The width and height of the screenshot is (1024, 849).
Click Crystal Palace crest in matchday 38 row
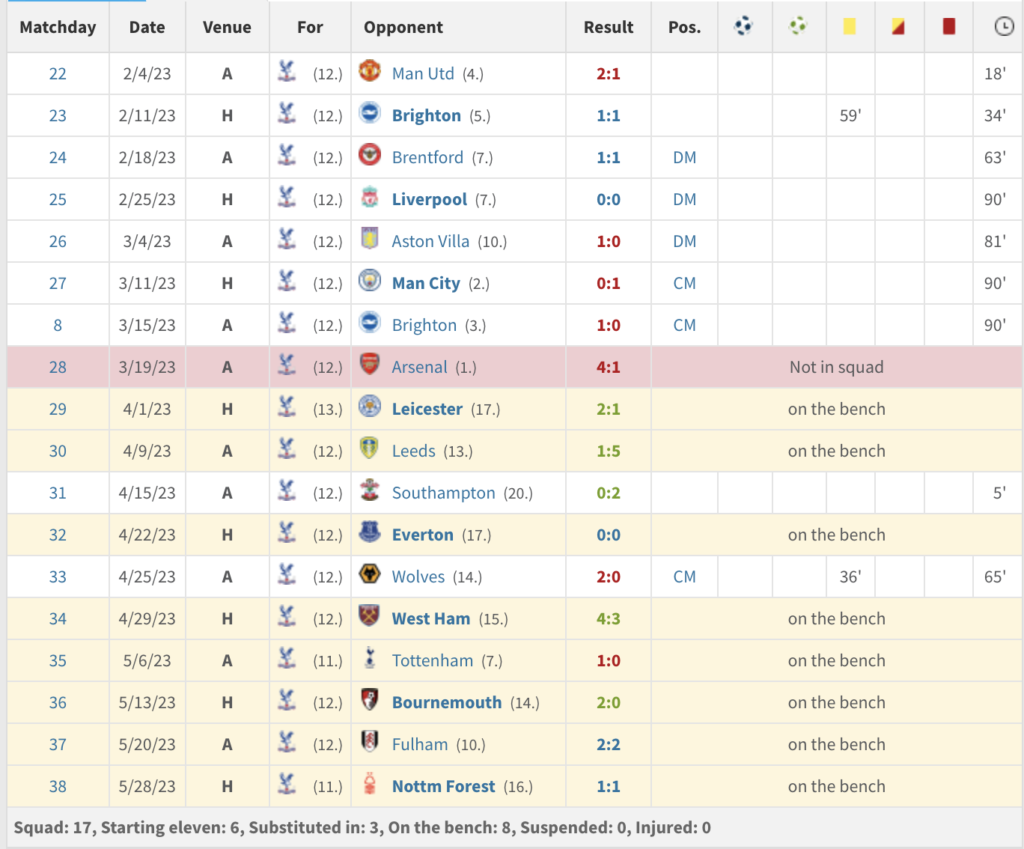tap(287, 782)
